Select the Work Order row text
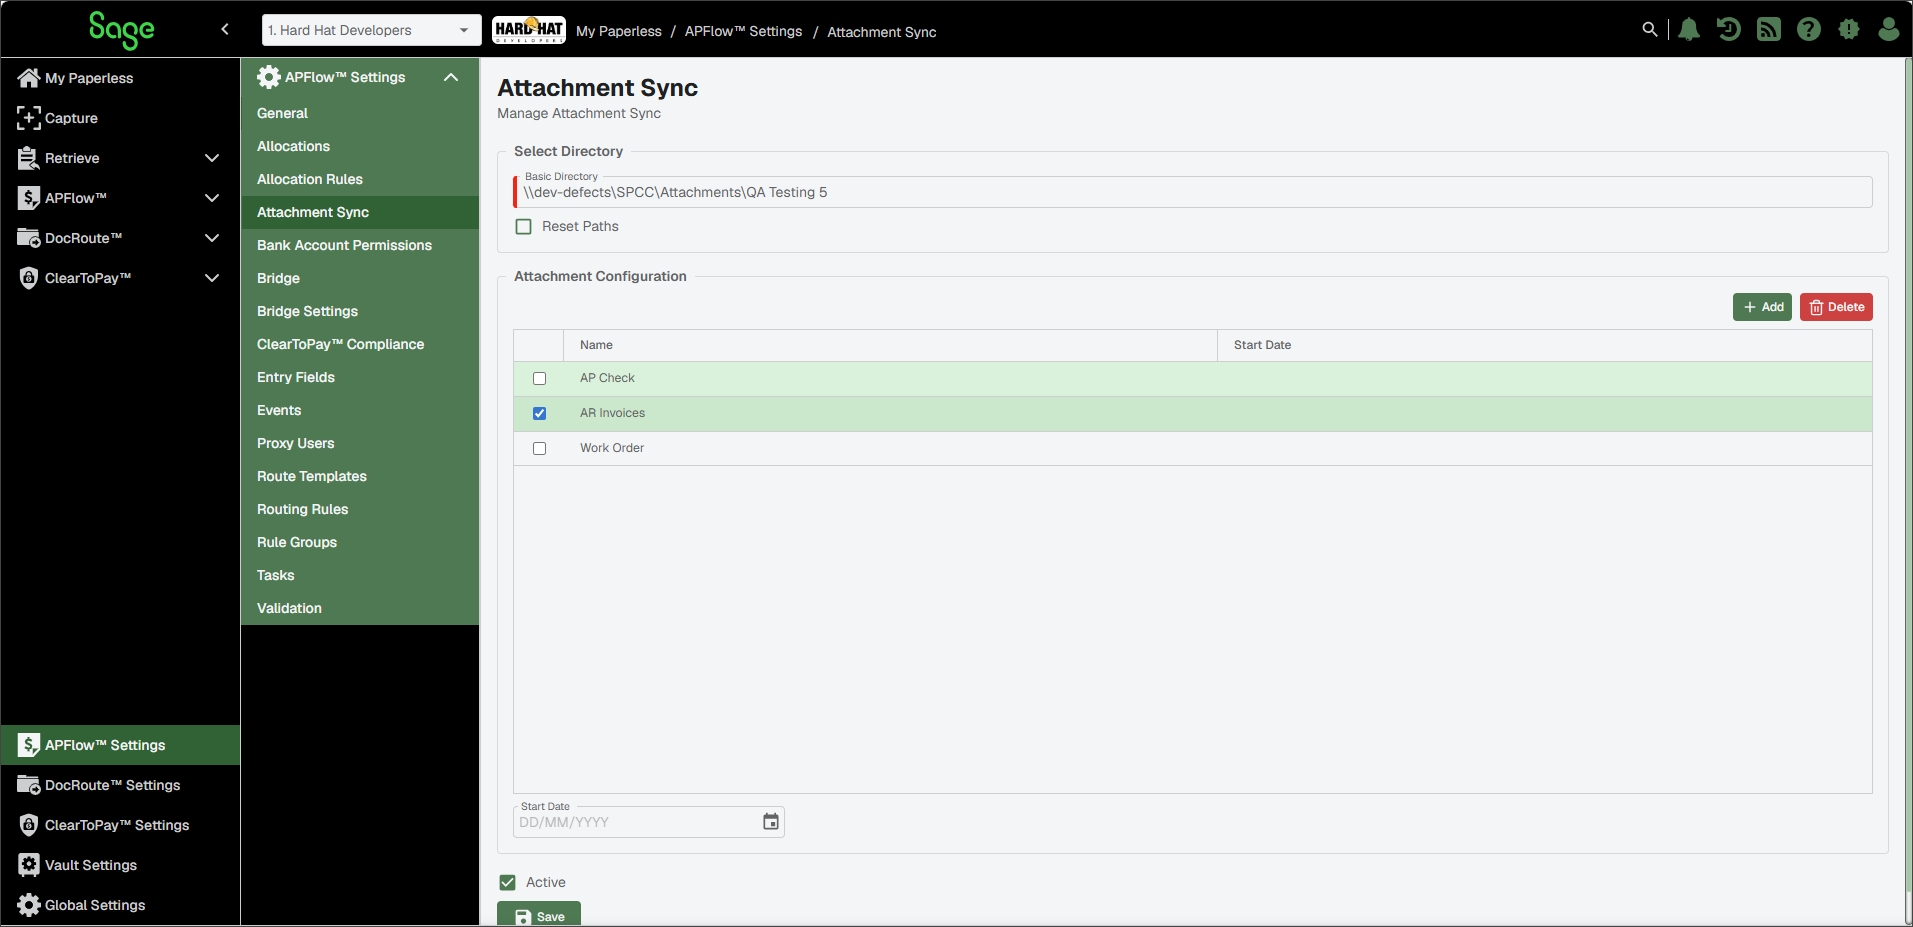This screenshot has width=1913, height=927. (612, 448)
